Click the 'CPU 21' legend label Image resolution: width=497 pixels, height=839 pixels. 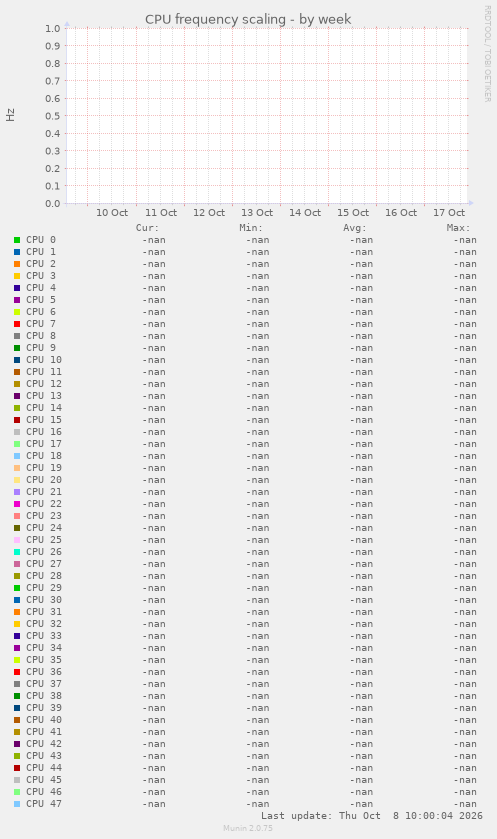(x=44, y=492)
